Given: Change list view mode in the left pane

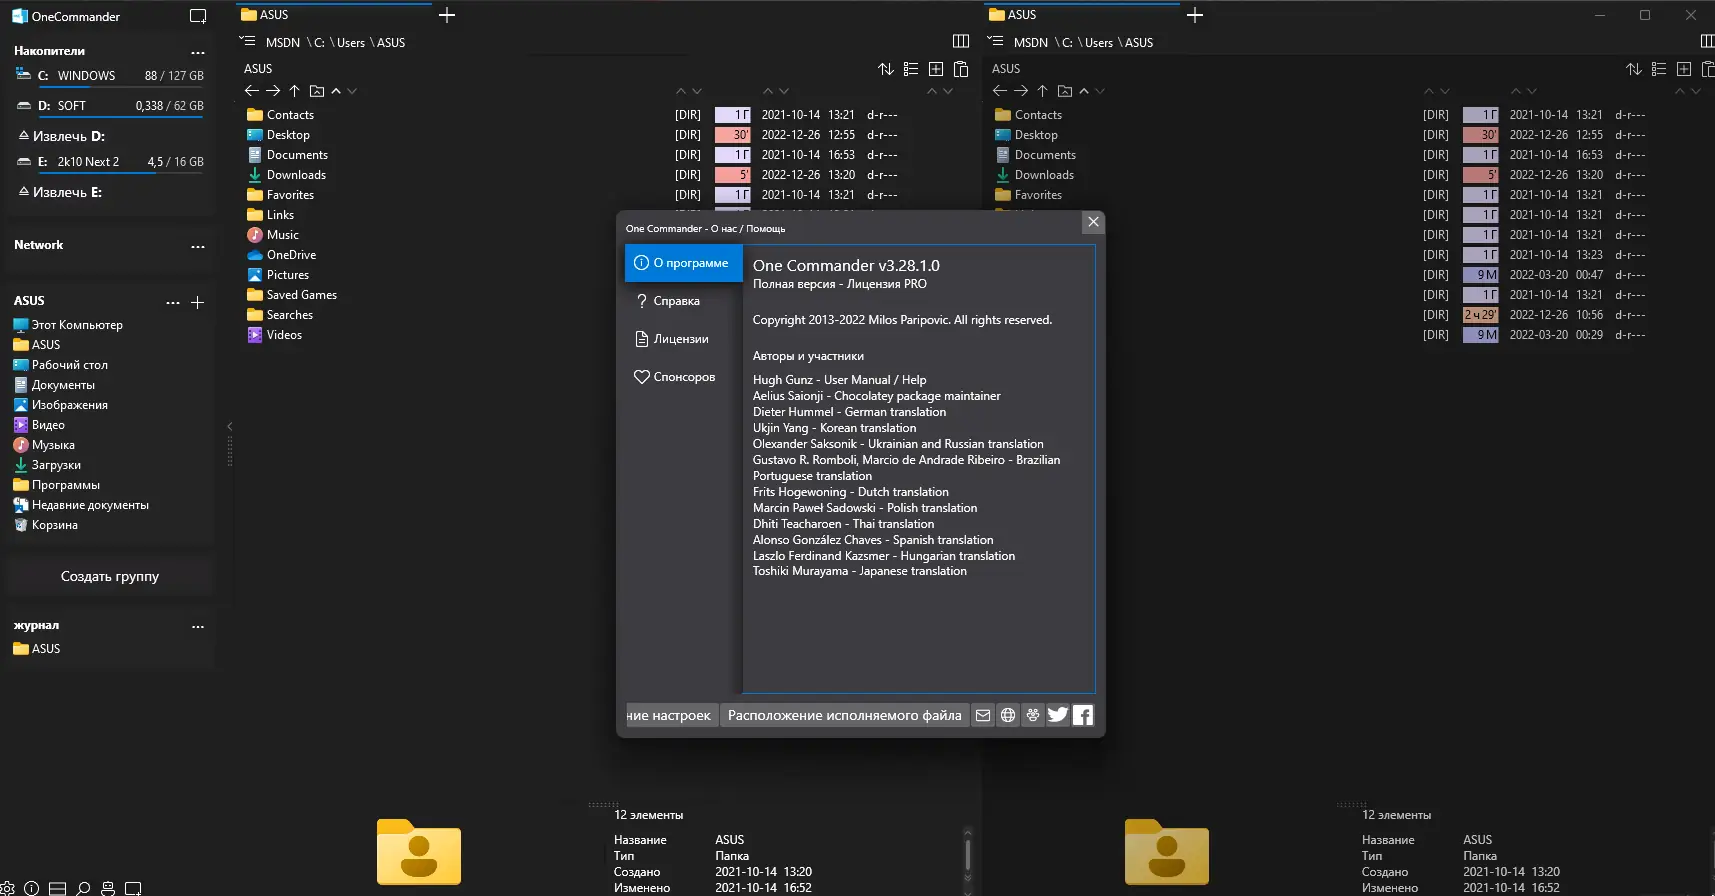Looking at the screenshot, I should [x=911, y=69].
